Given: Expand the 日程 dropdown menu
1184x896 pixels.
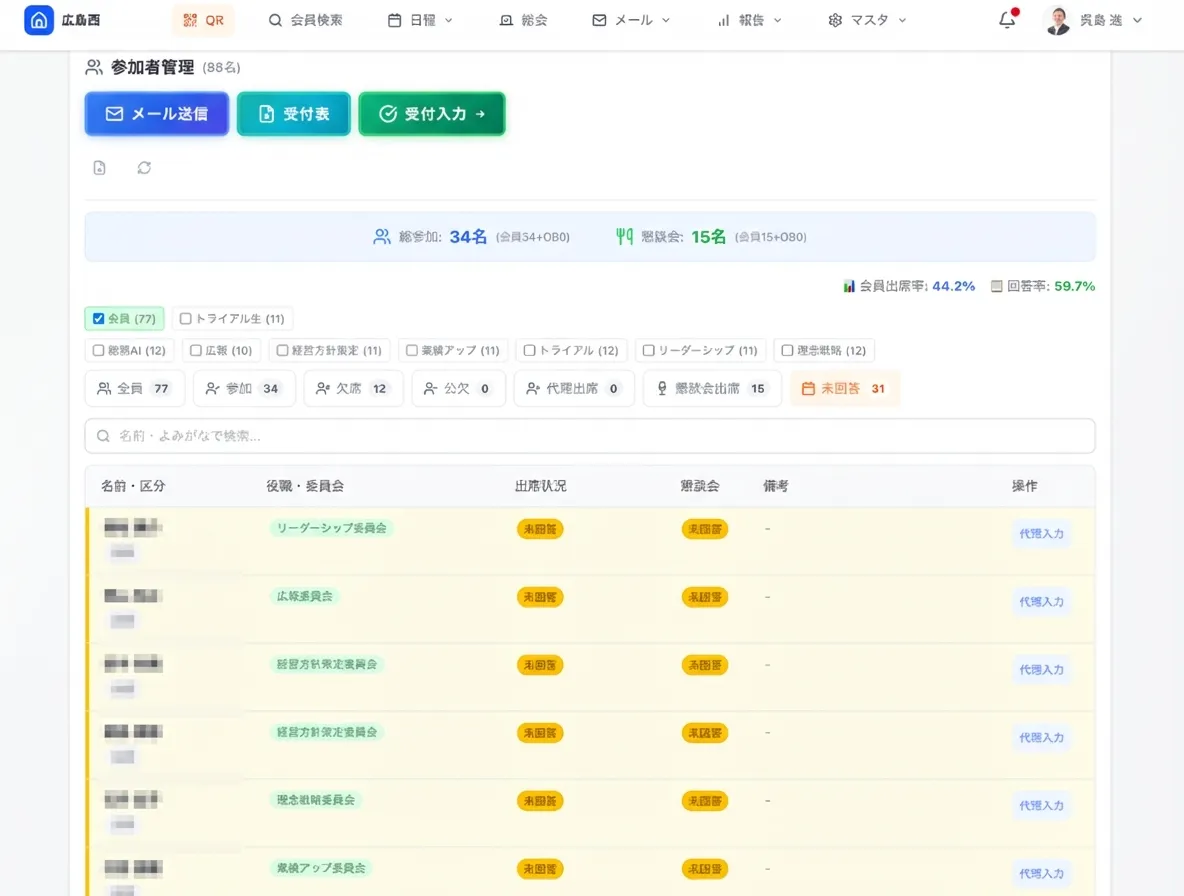Looking at the screenshot, I should coord(420,20).
